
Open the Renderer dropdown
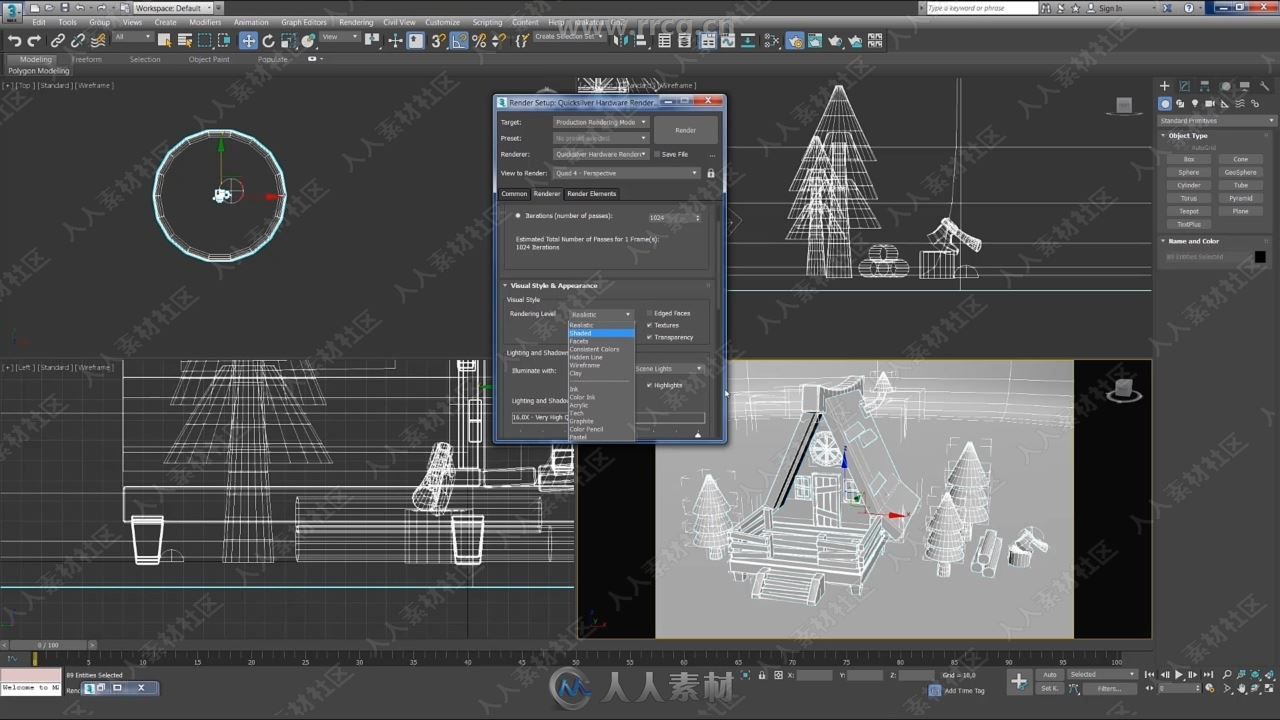tap(601, 154)
